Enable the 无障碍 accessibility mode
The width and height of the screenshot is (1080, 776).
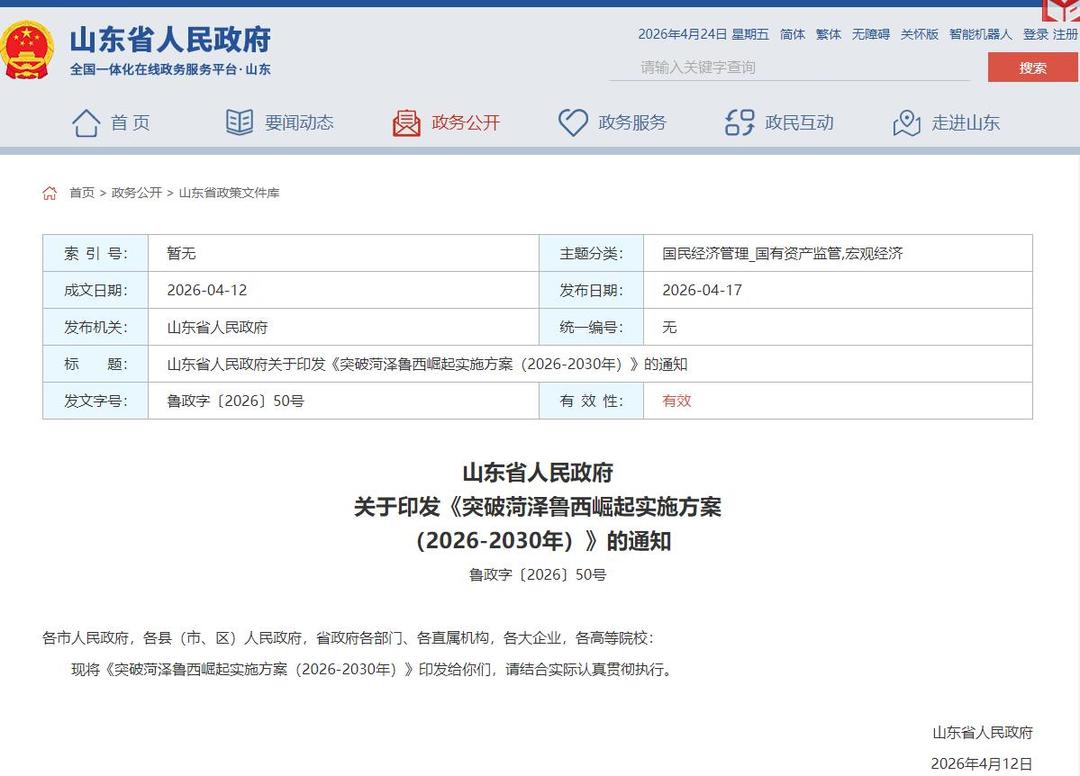point(873,34)
